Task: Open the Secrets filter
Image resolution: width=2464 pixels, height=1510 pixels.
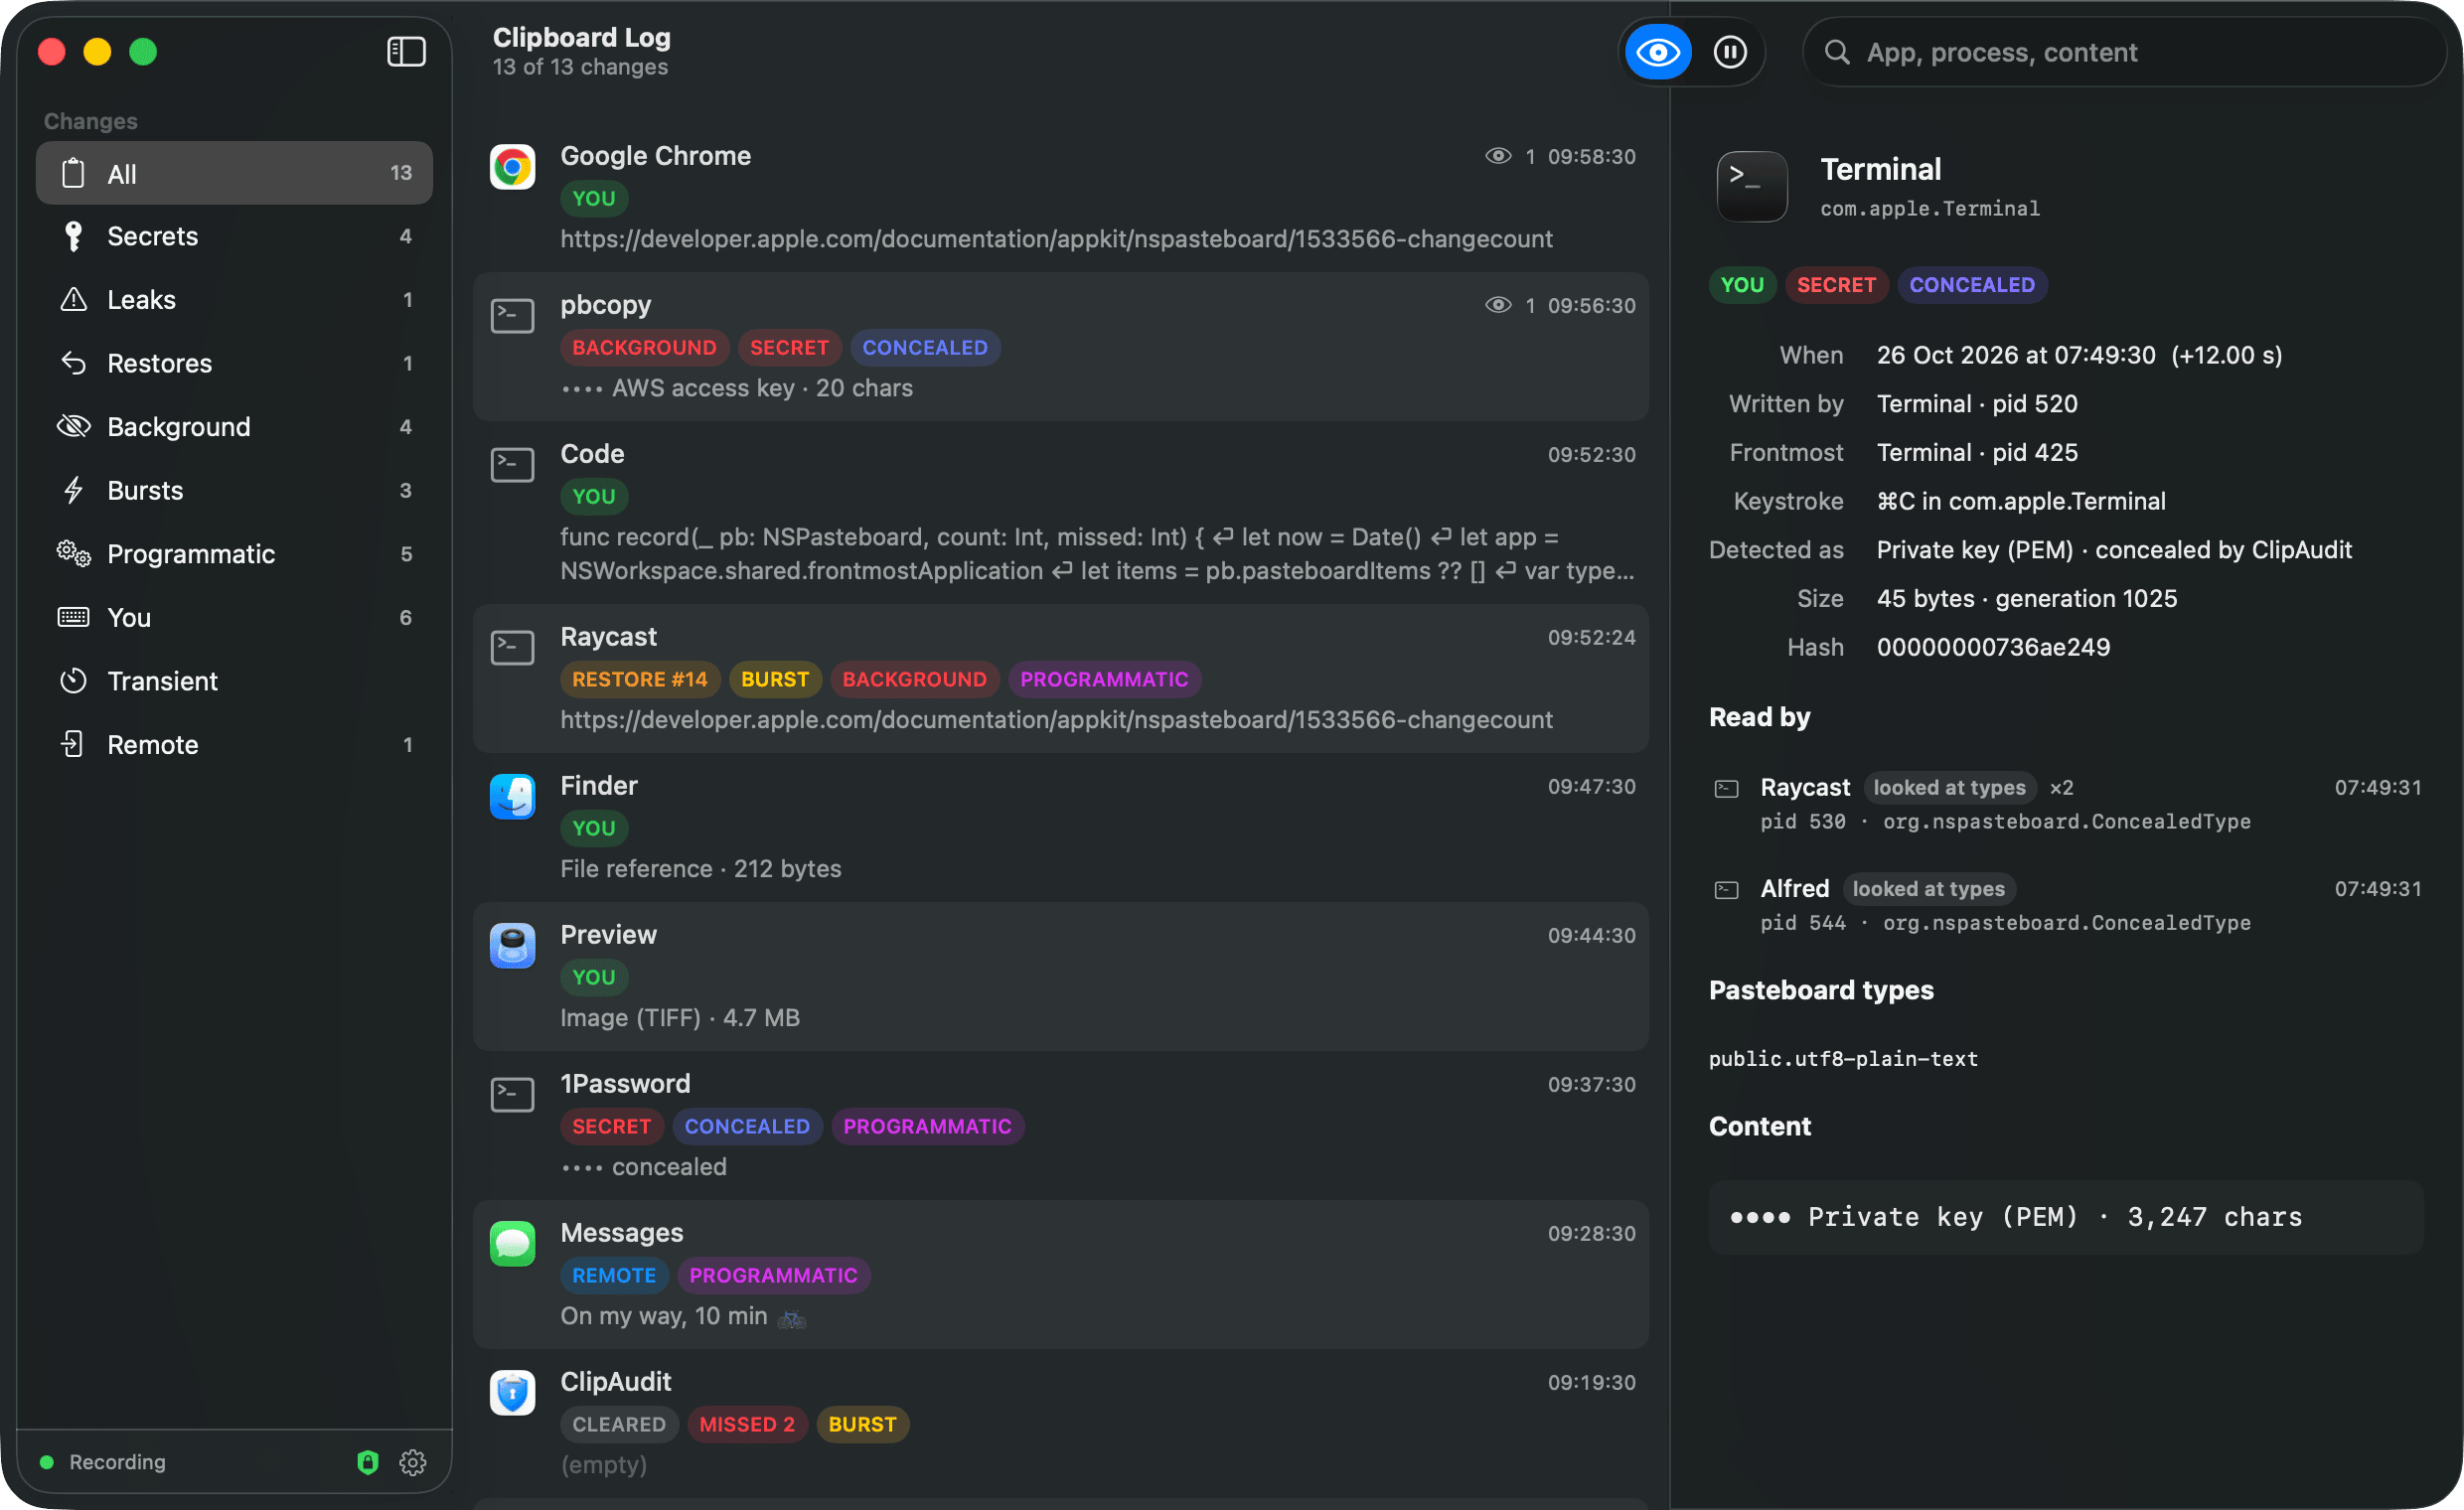Action: click(x=234, y=236)
